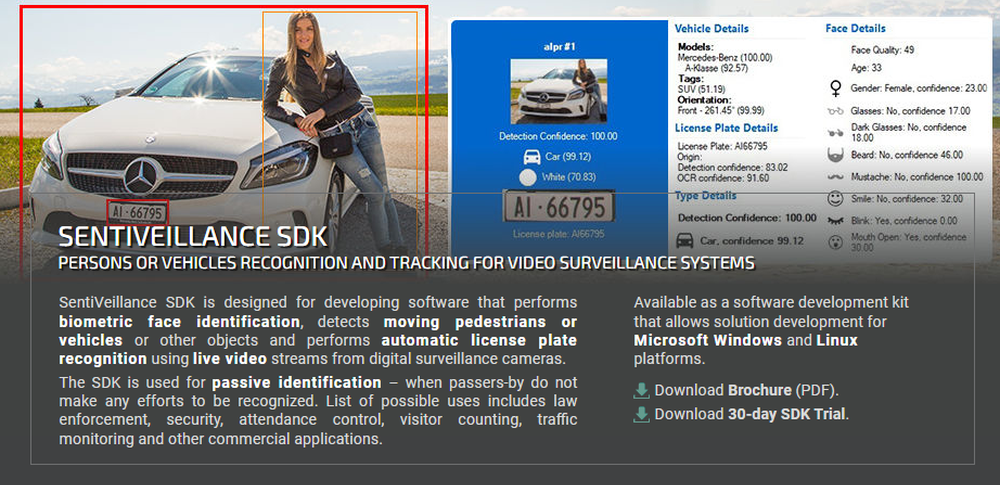Click the Dark Glasses icon
Image resolution: width=1000 pixels, height=485 pixels.
click(x=835, y=133)
